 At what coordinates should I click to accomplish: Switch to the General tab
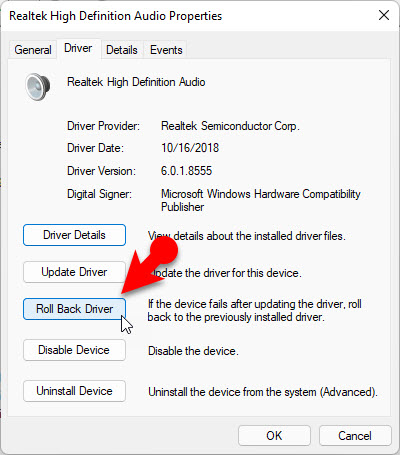coord(33,50)
